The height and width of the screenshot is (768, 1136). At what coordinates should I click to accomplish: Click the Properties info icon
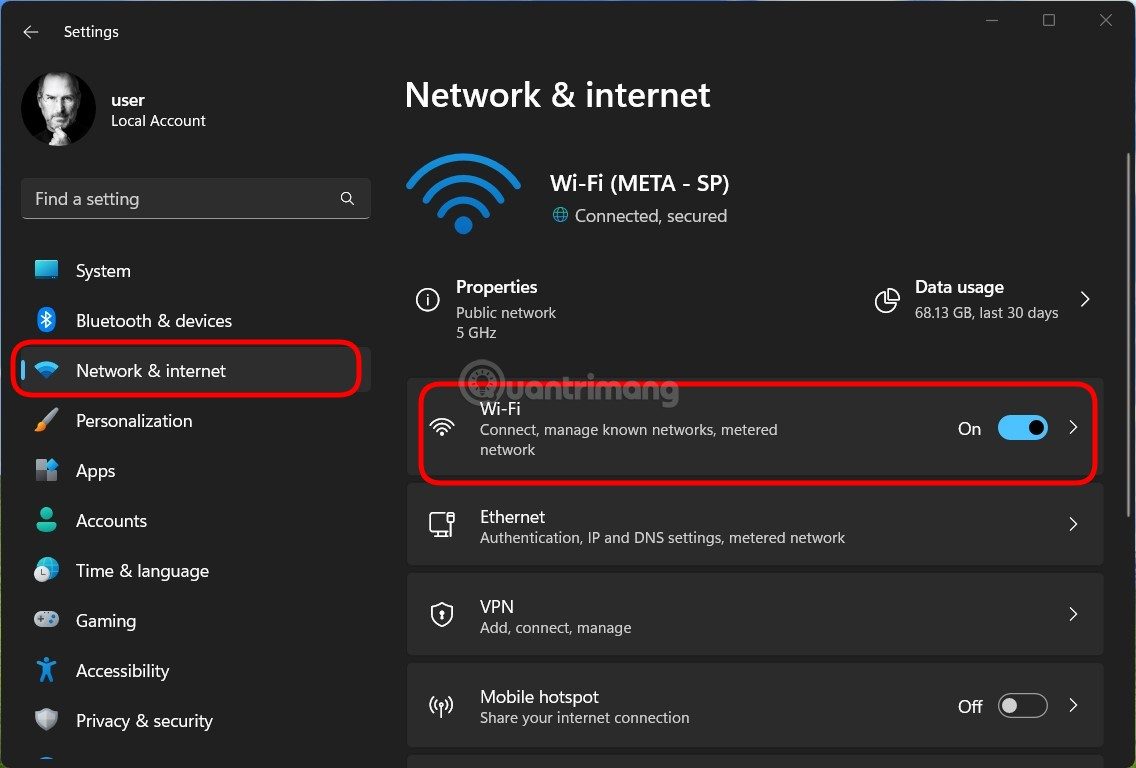(427, 300)
